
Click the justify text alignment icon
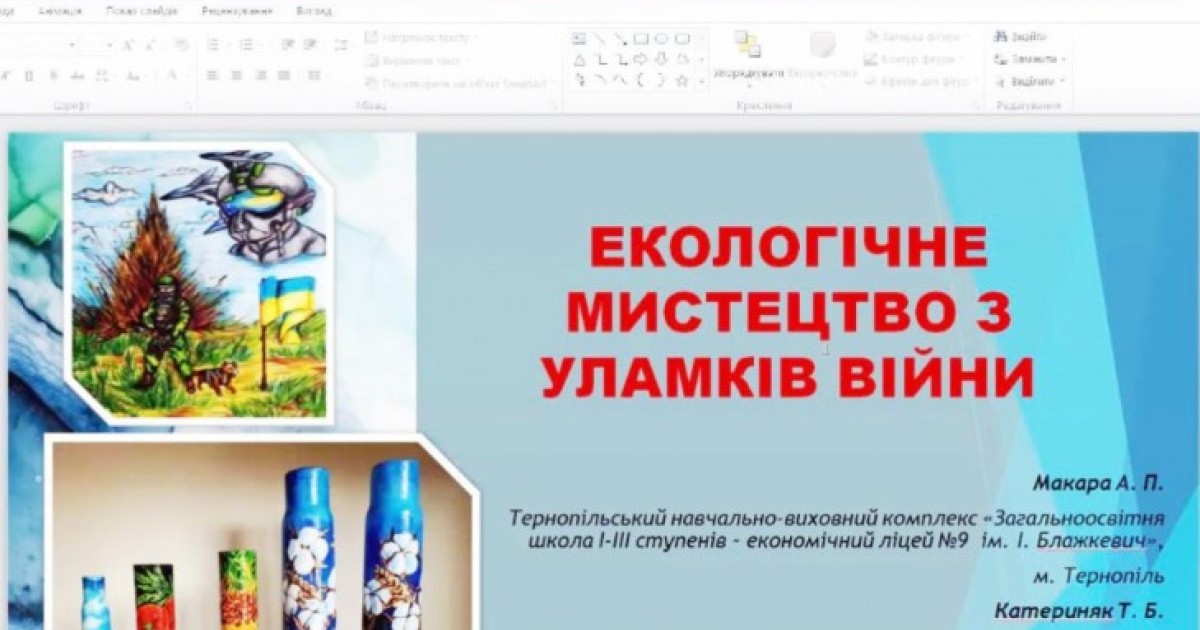pyautogui.click(x=285, y=75)
